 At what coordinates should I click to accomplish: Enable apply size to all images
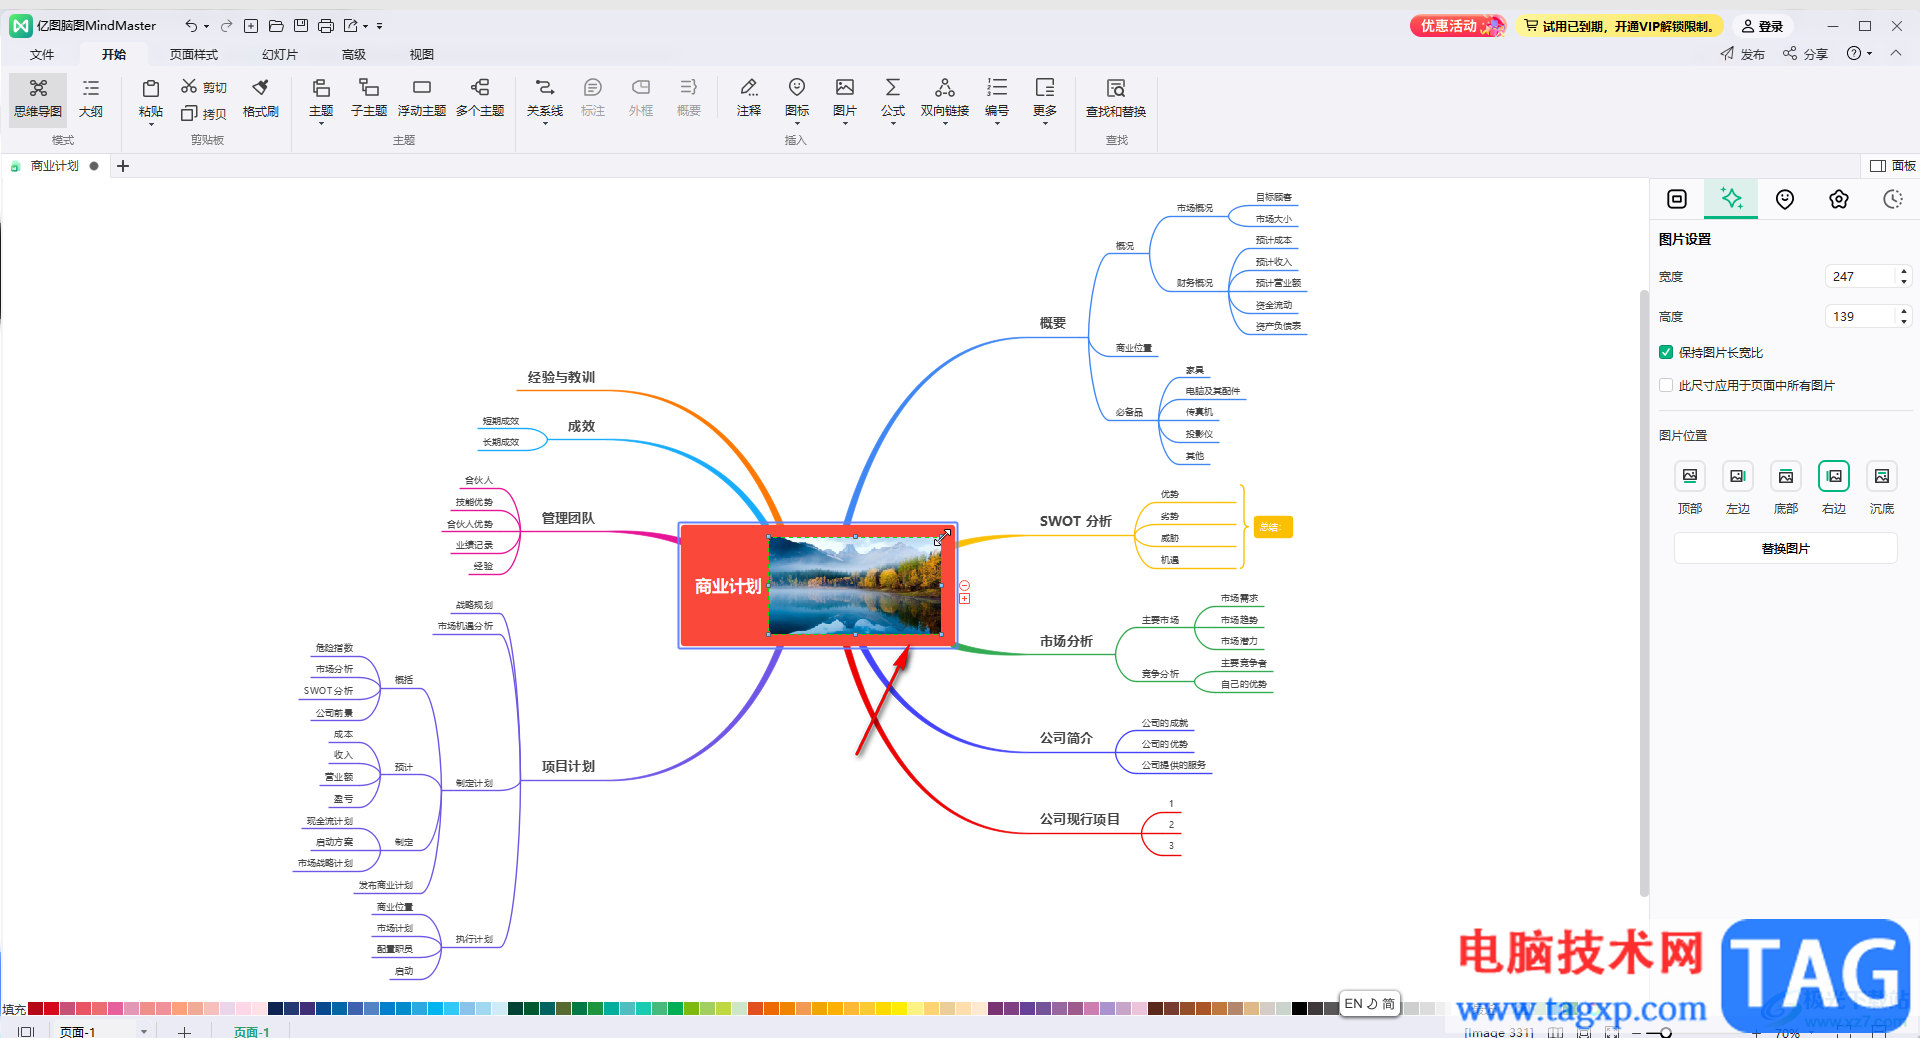(1666, 385)
